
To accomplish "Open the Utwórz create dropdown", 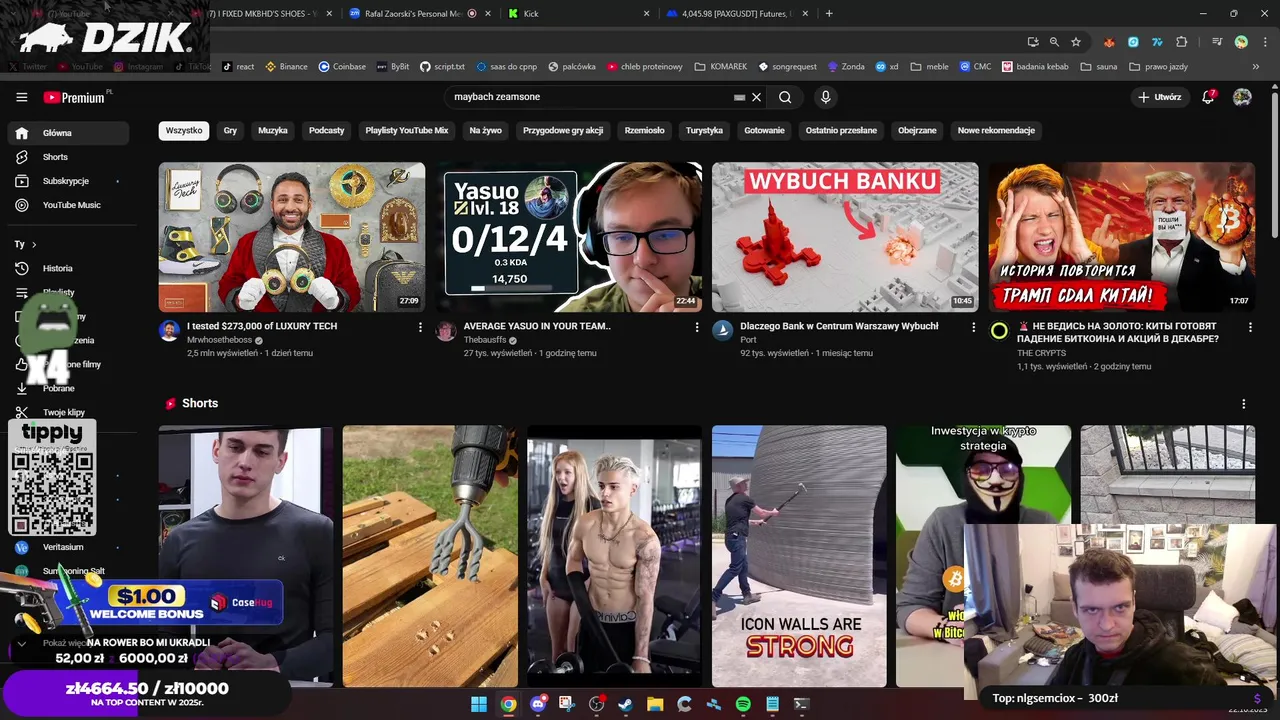I will coord(1160,97).
